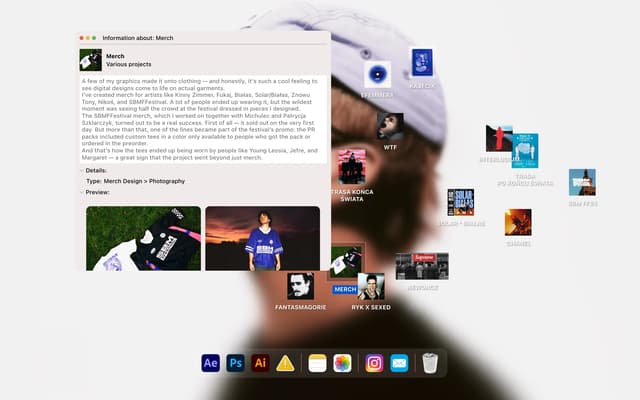Open the WTF desktop project icon
The height and width of the screenshot is (400, 640).
click(390, 127)
